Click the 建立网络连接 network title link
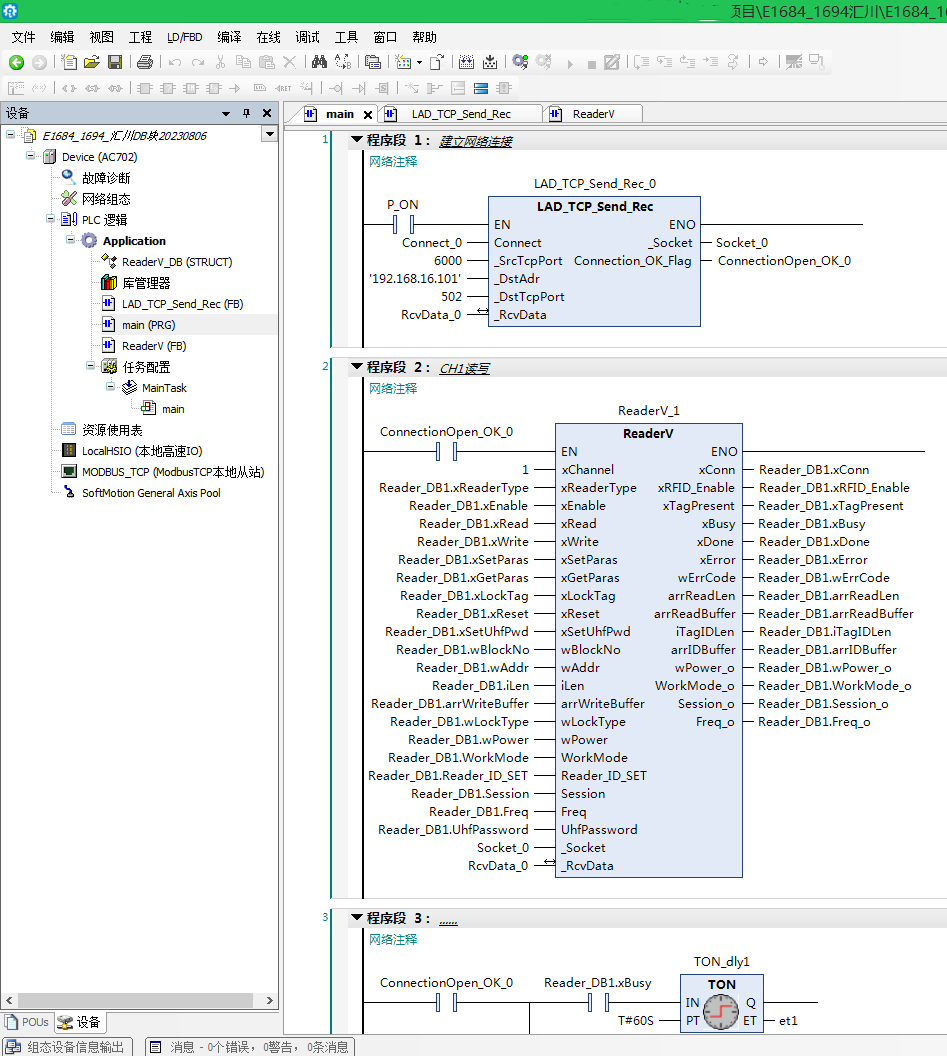The width and height of the screenshot is (947, 1056). (475, 142)
